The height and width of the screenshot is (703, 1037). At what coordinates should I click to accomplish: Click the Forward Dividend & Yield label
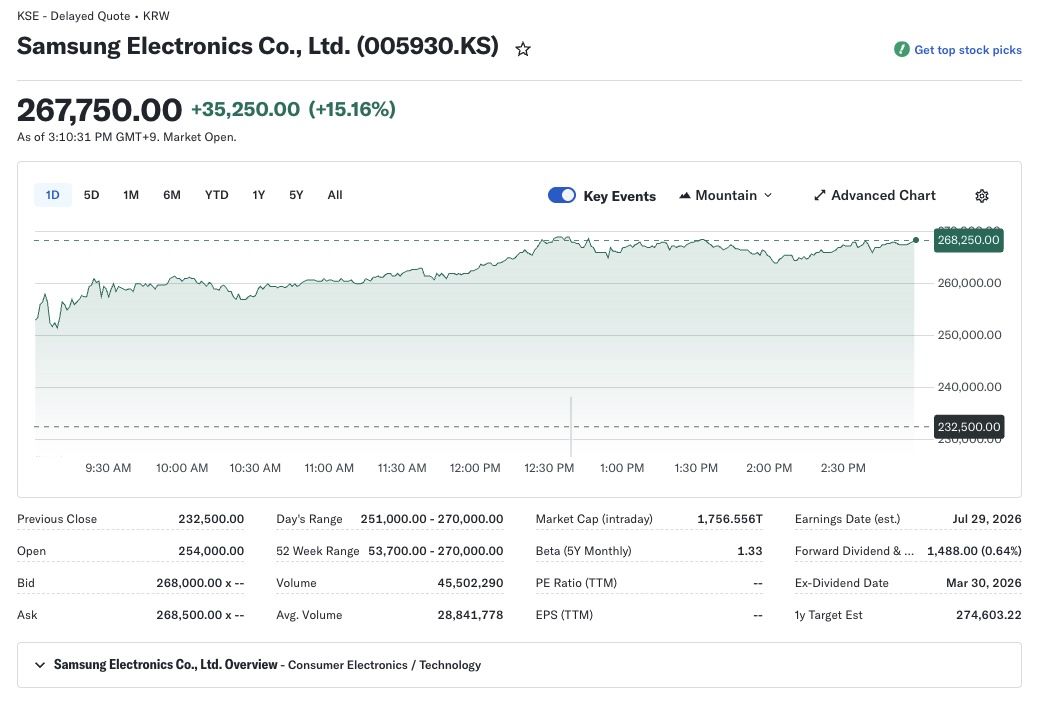(x=854, y=551)
